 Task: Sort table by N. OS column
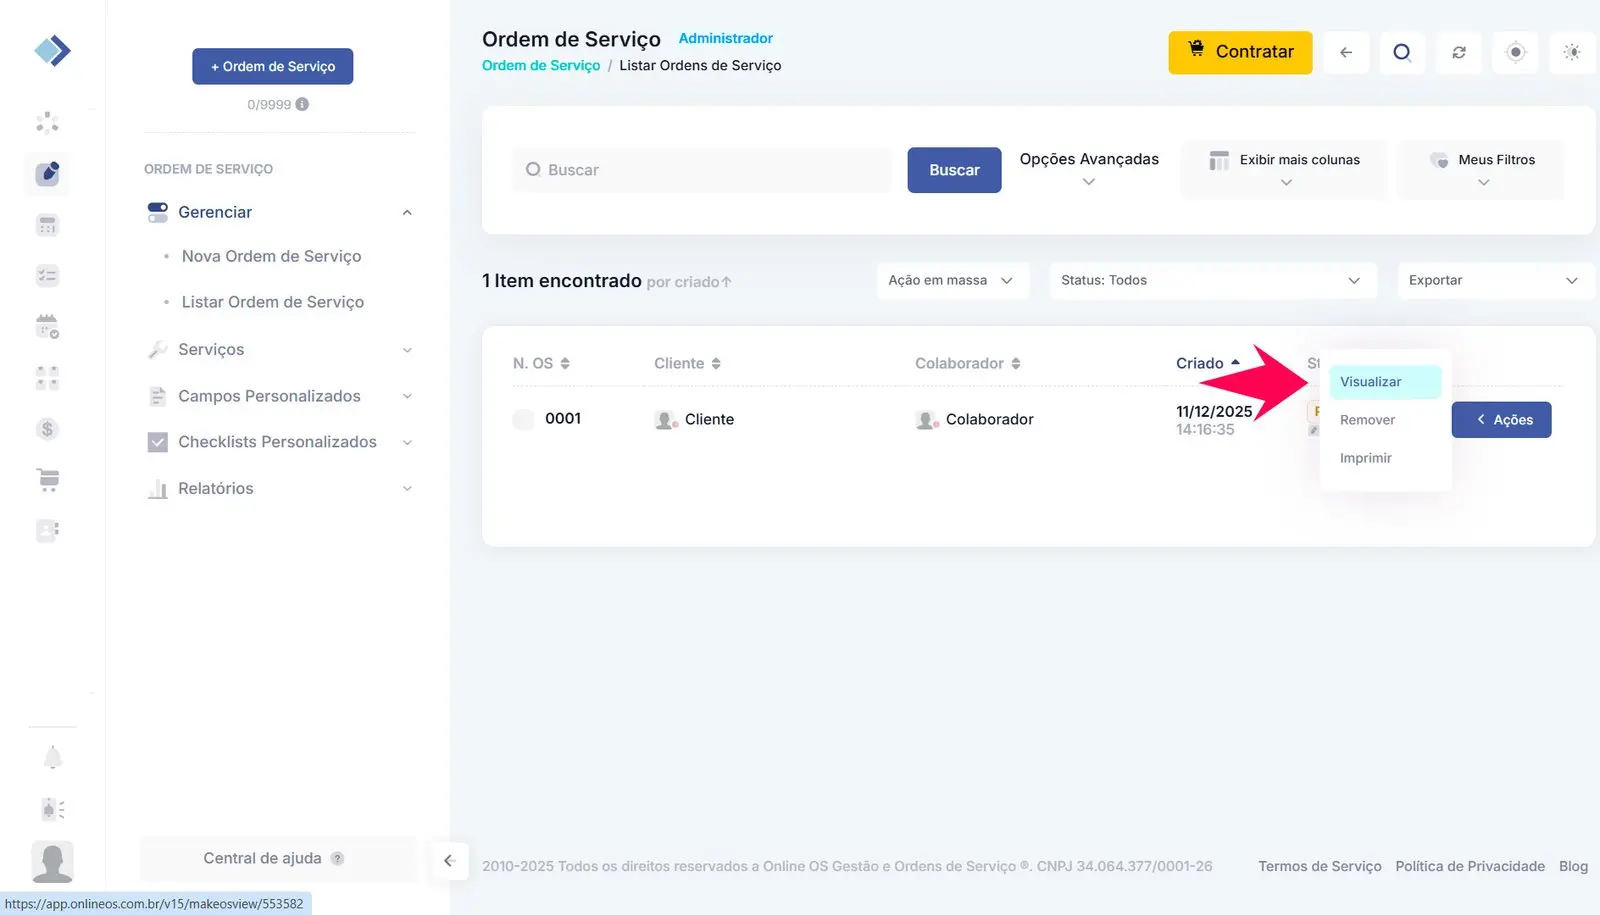pyautogui.click(x=541, y=363)
